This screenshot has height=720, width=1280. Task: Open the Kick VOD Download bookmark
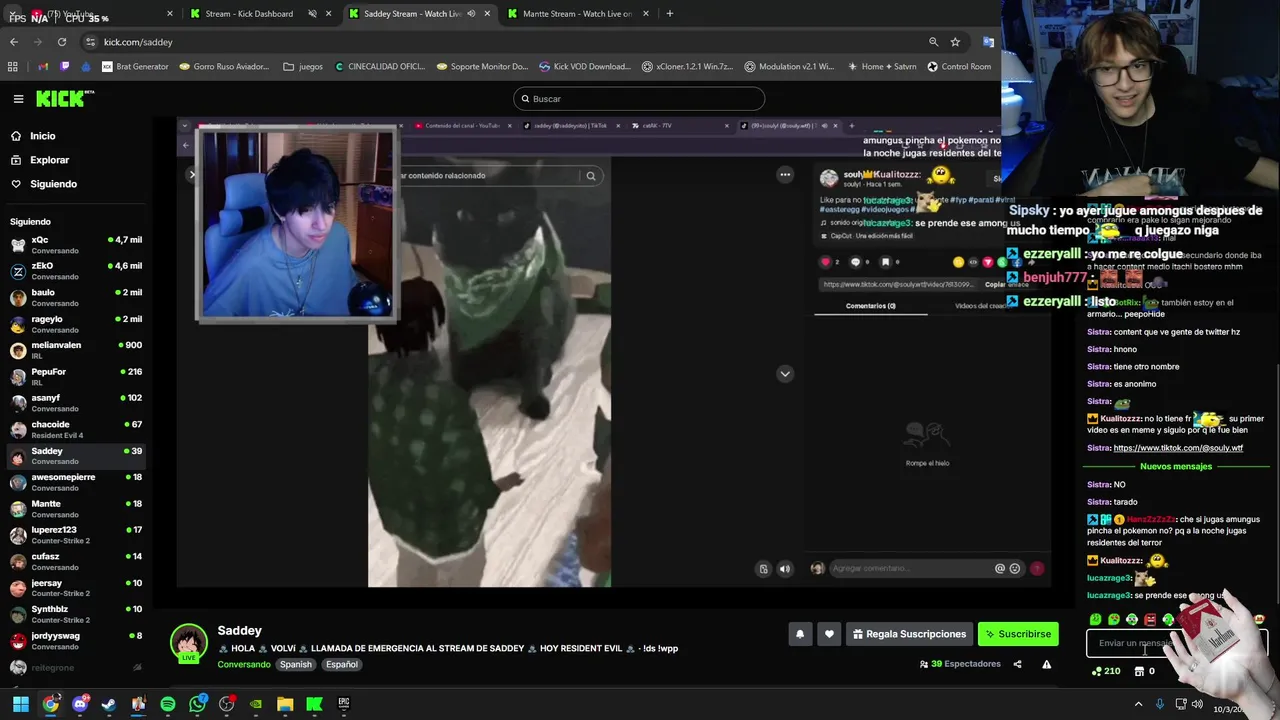coord(584,67)
